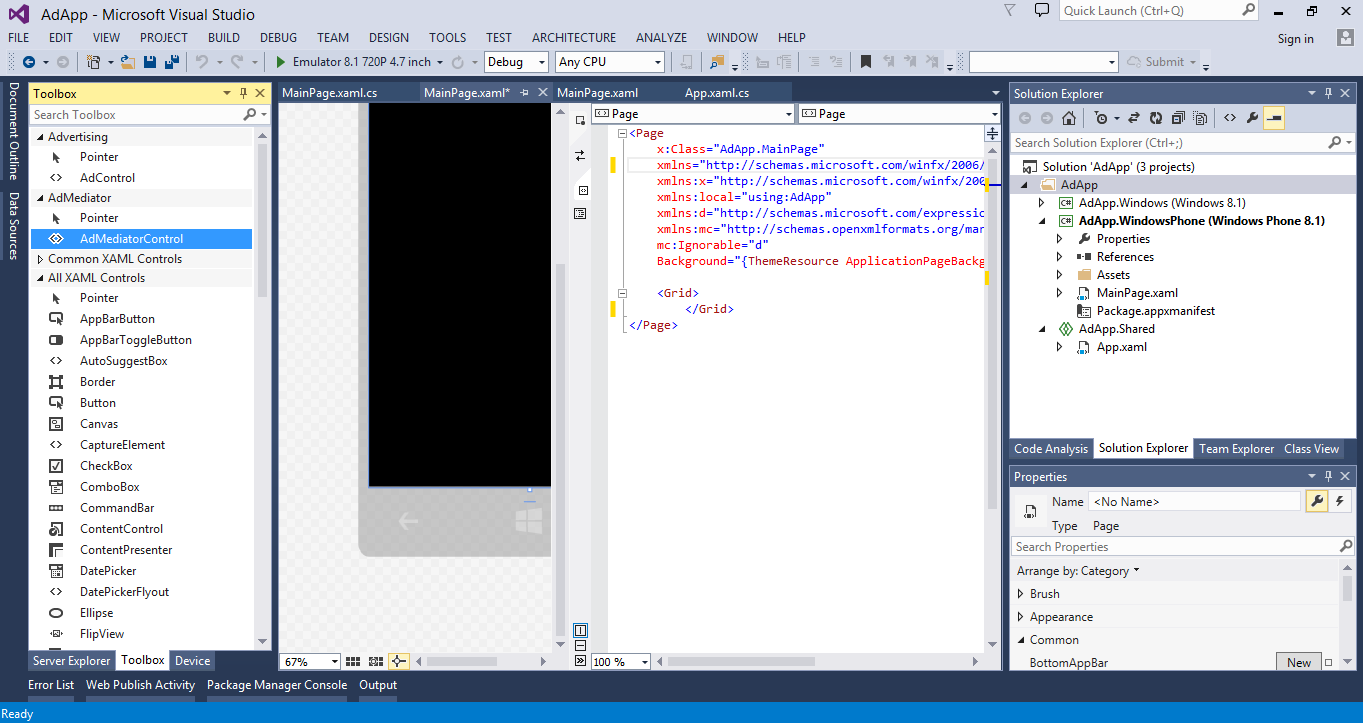Click the Navigate Backward toolbar button
This screenshot has width=1363, height=723.
(x=28, y=62)
